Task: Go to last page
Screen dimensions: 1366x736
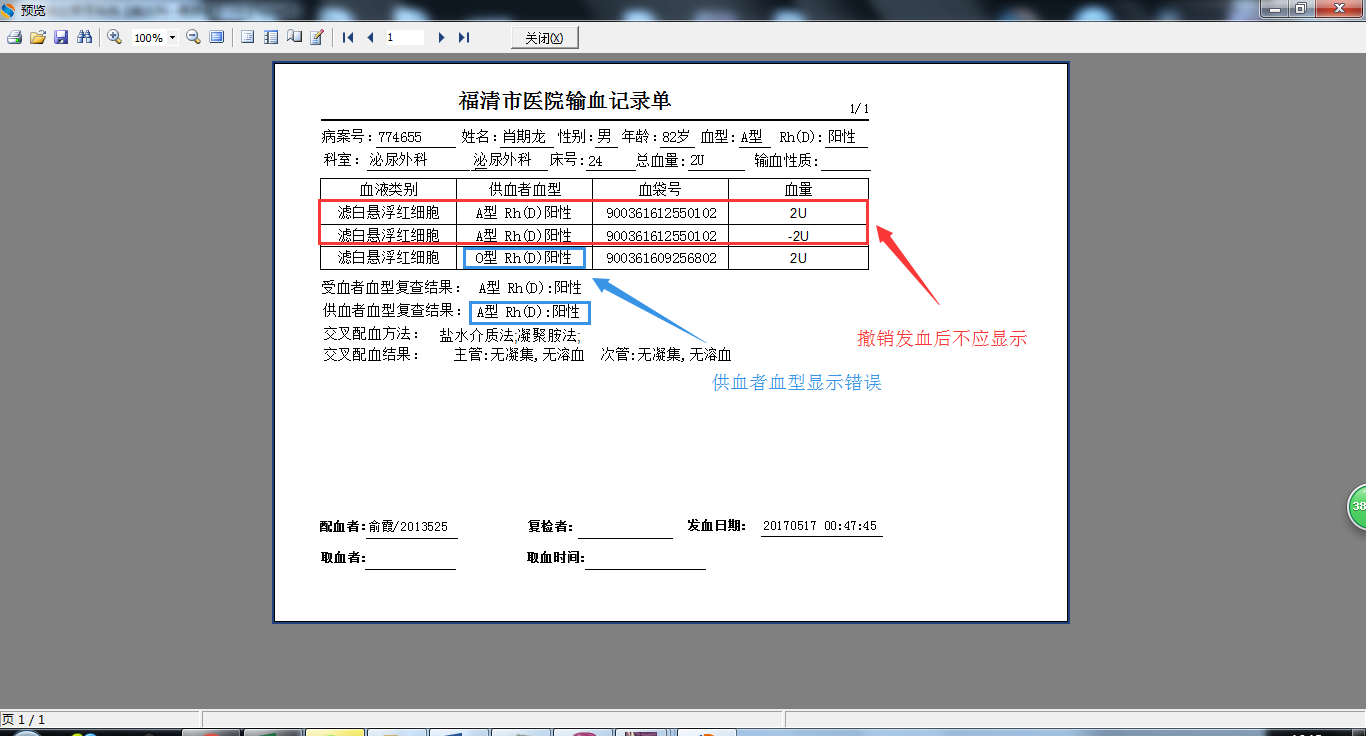Action: coord(463,37)
